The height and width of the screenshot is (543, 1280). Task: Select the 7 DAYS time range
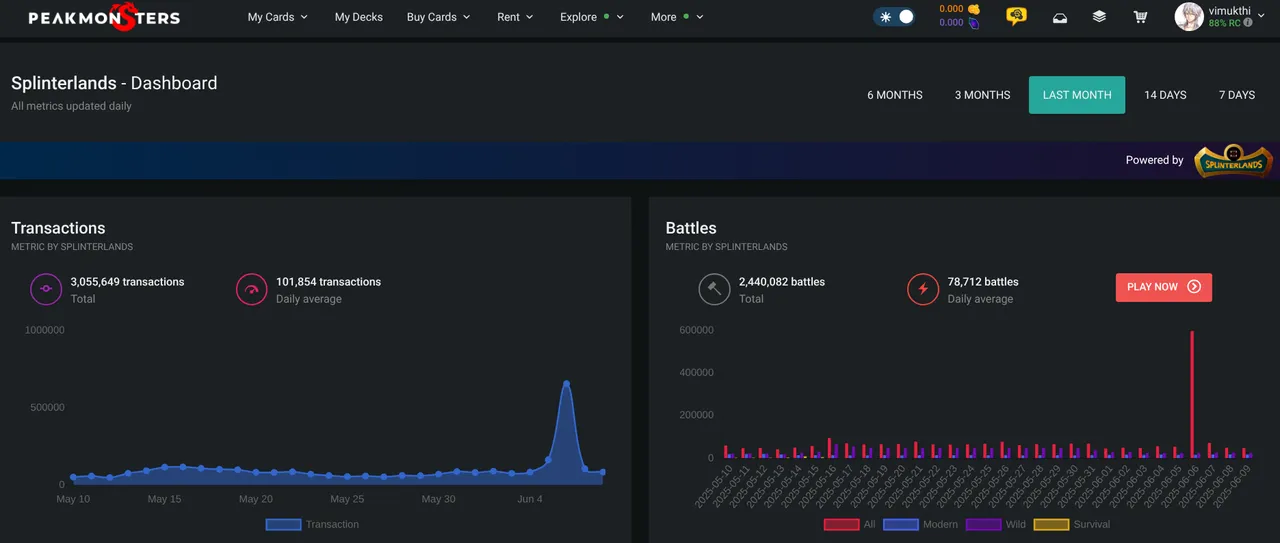[1237, 95]
